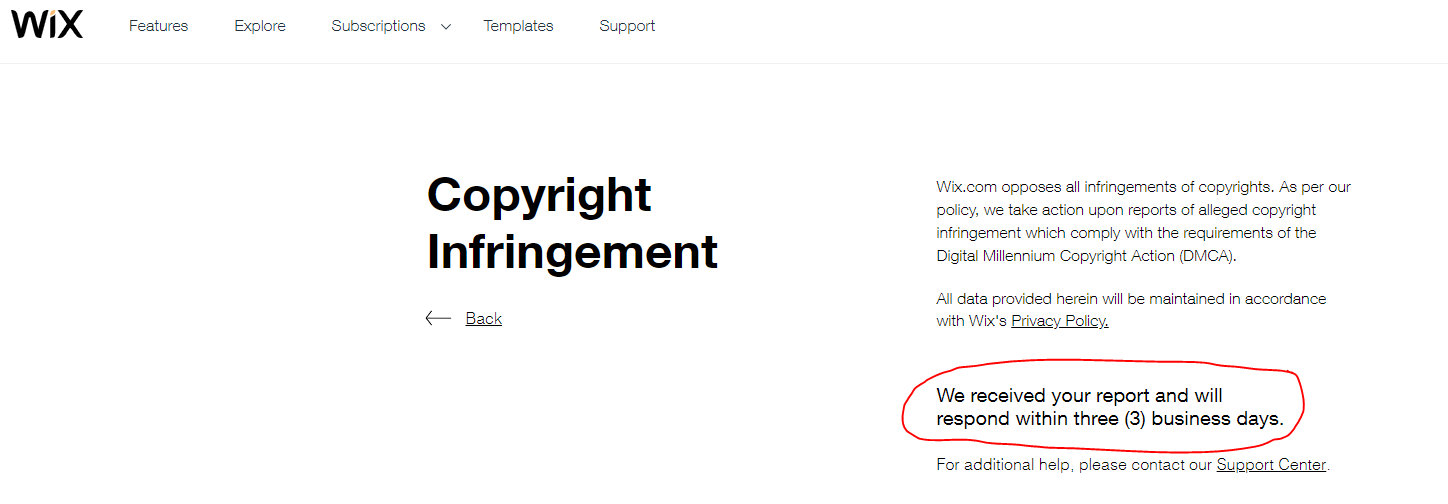Viewport: 1448px width, 504px height.
Task: Follow the Back link
Action: click(484, 318)
